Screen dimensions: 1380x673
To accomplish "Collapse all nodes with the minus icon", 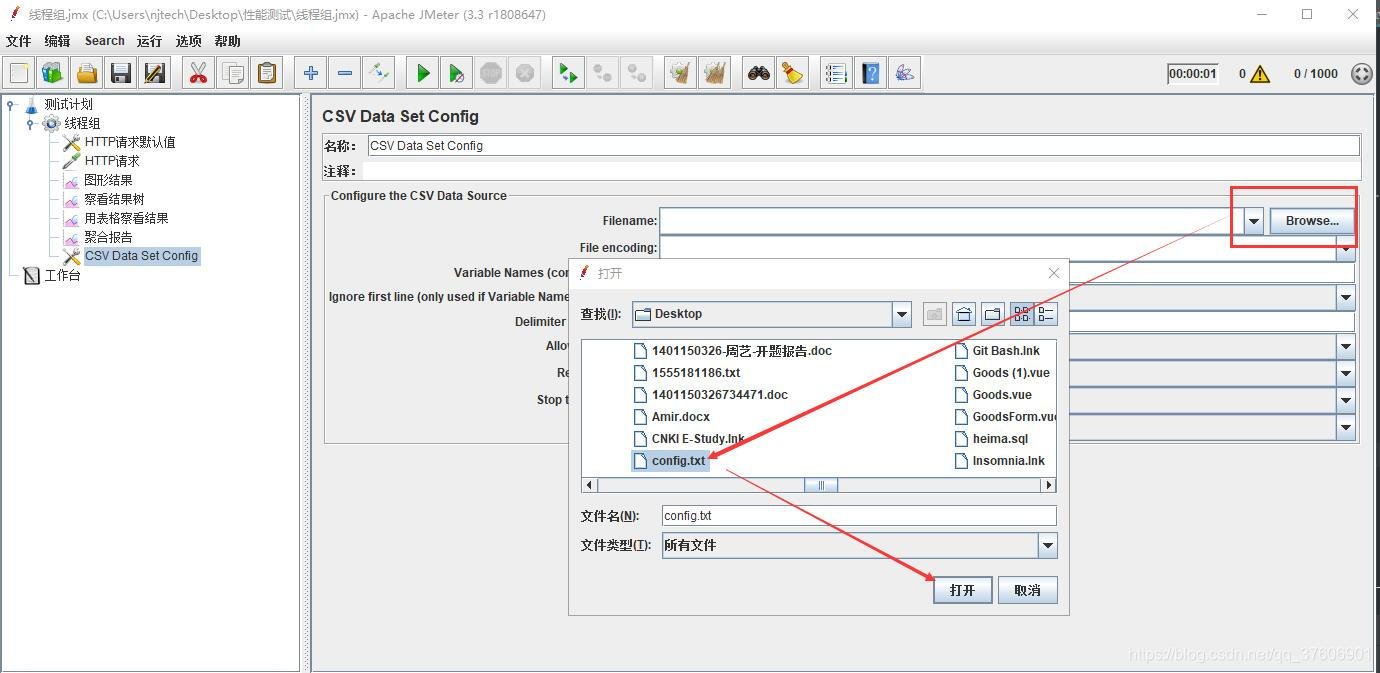I will tap(345, 73).
